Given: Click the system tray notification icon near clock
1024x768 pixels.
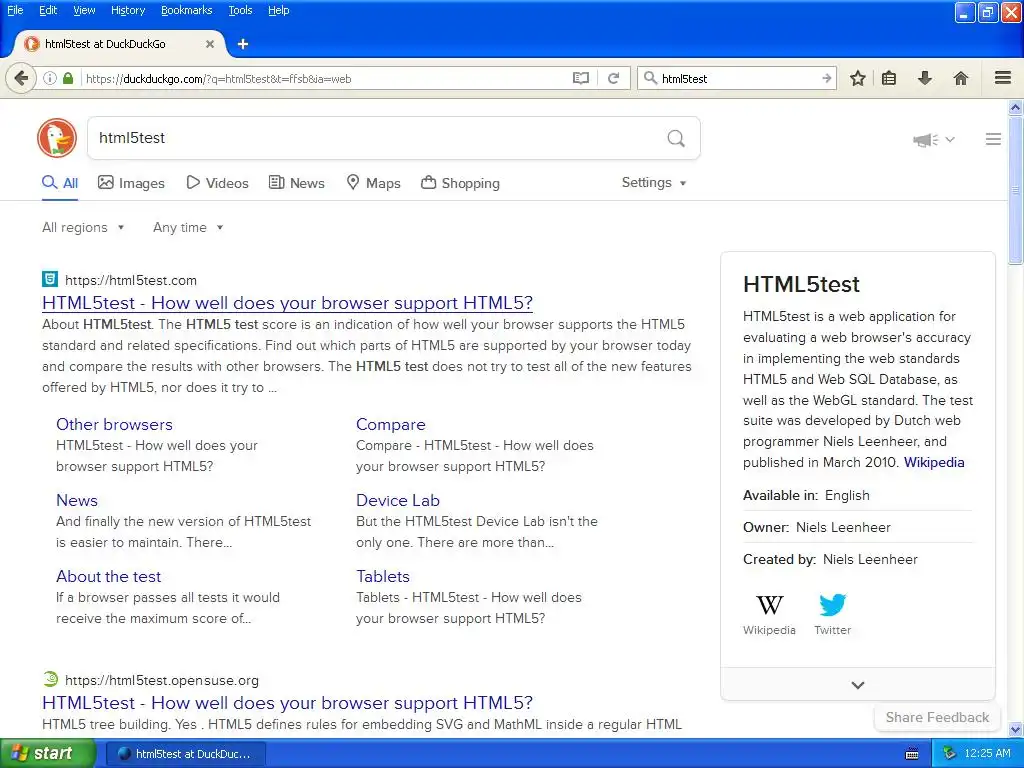Looking at the screenshot, I should 949,754.
